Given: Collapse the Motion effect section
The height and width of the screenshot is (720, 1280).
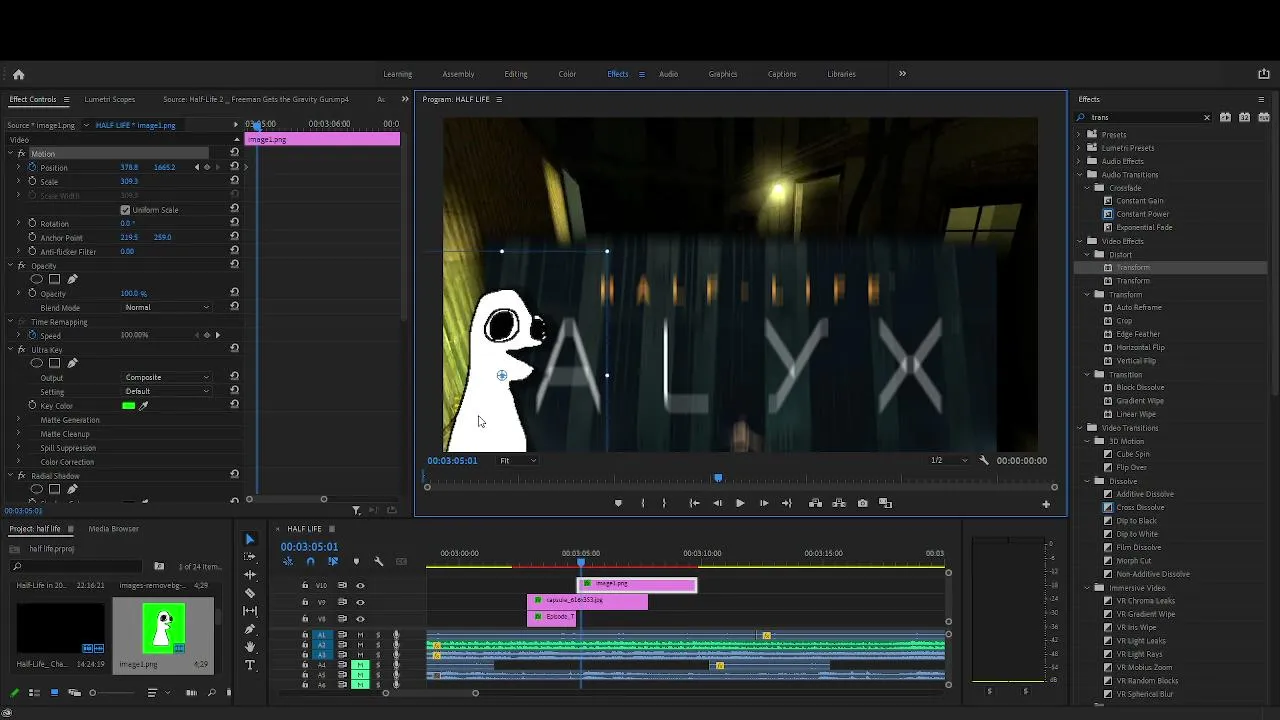Looking at the screenshot, I should tap(10, 154).
